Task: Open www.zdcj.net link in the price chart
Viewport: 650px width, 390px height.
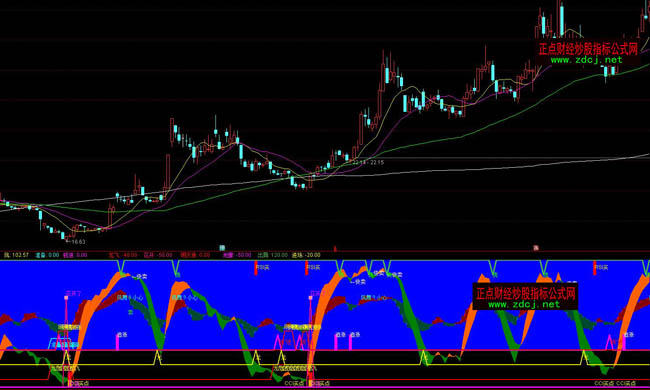Action: (x=586, y=60)
